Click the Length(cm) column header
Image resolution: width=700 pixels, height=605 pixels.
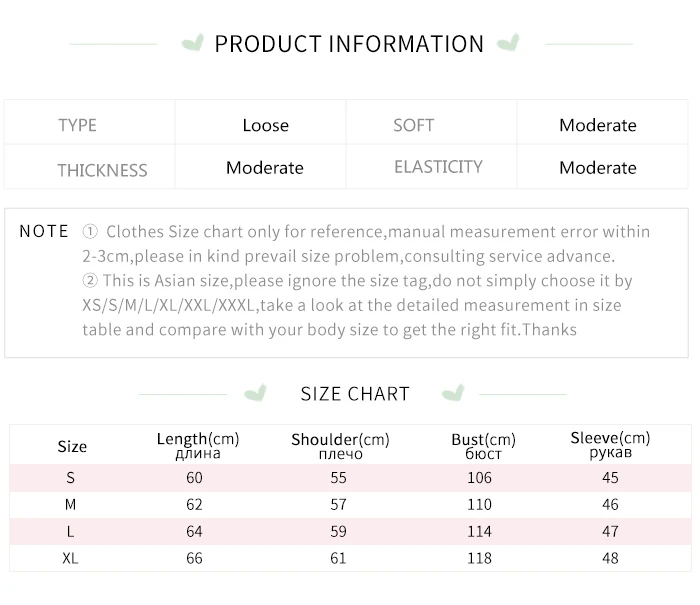(198, 445)
